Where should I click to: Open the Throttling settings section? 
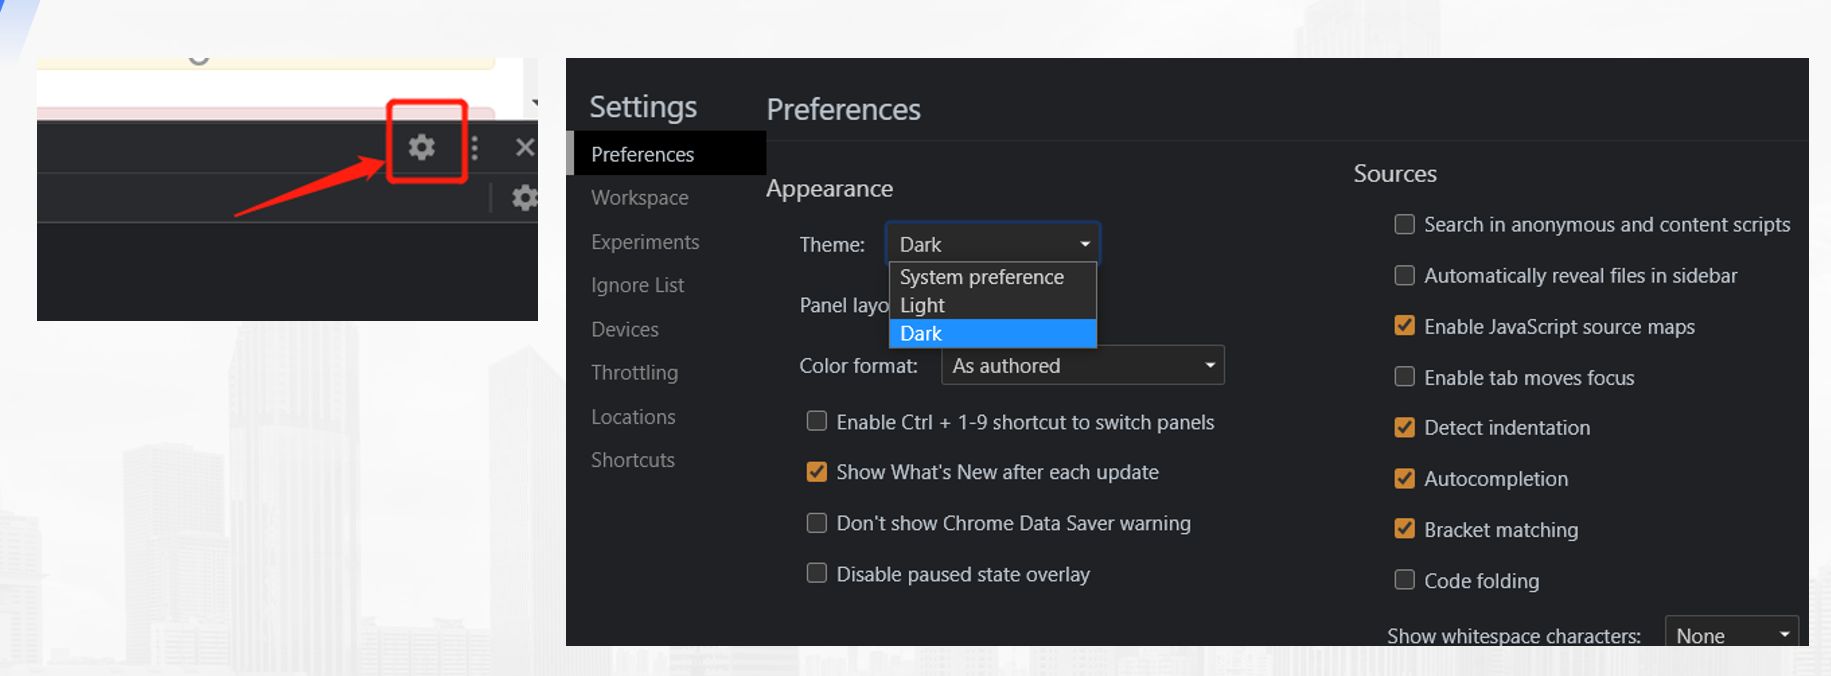[634, 373]
